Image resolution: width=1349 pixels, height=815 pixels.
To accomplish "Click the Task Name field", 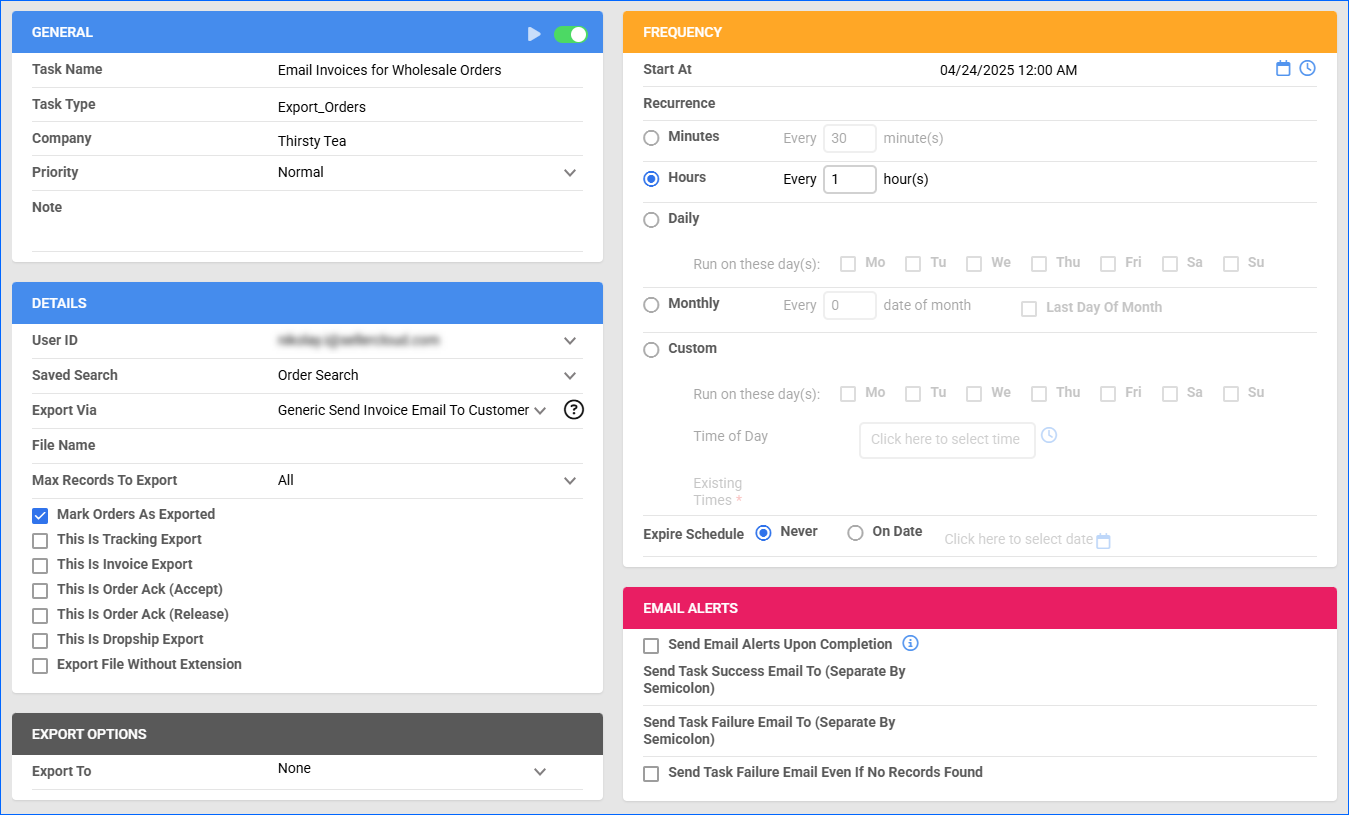I will coord(430,70).
